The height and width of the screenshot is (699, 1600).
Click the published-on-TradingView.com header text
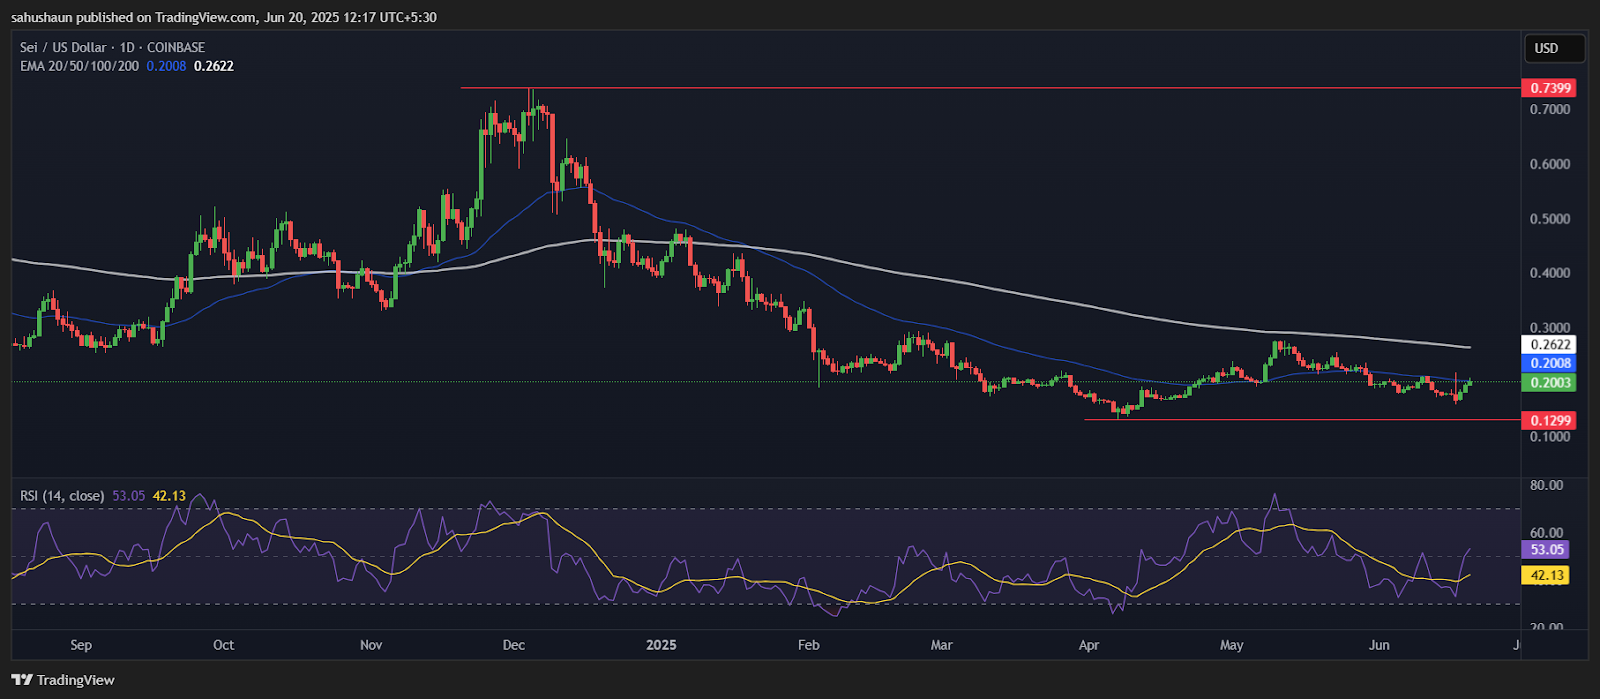click(224, 17)
